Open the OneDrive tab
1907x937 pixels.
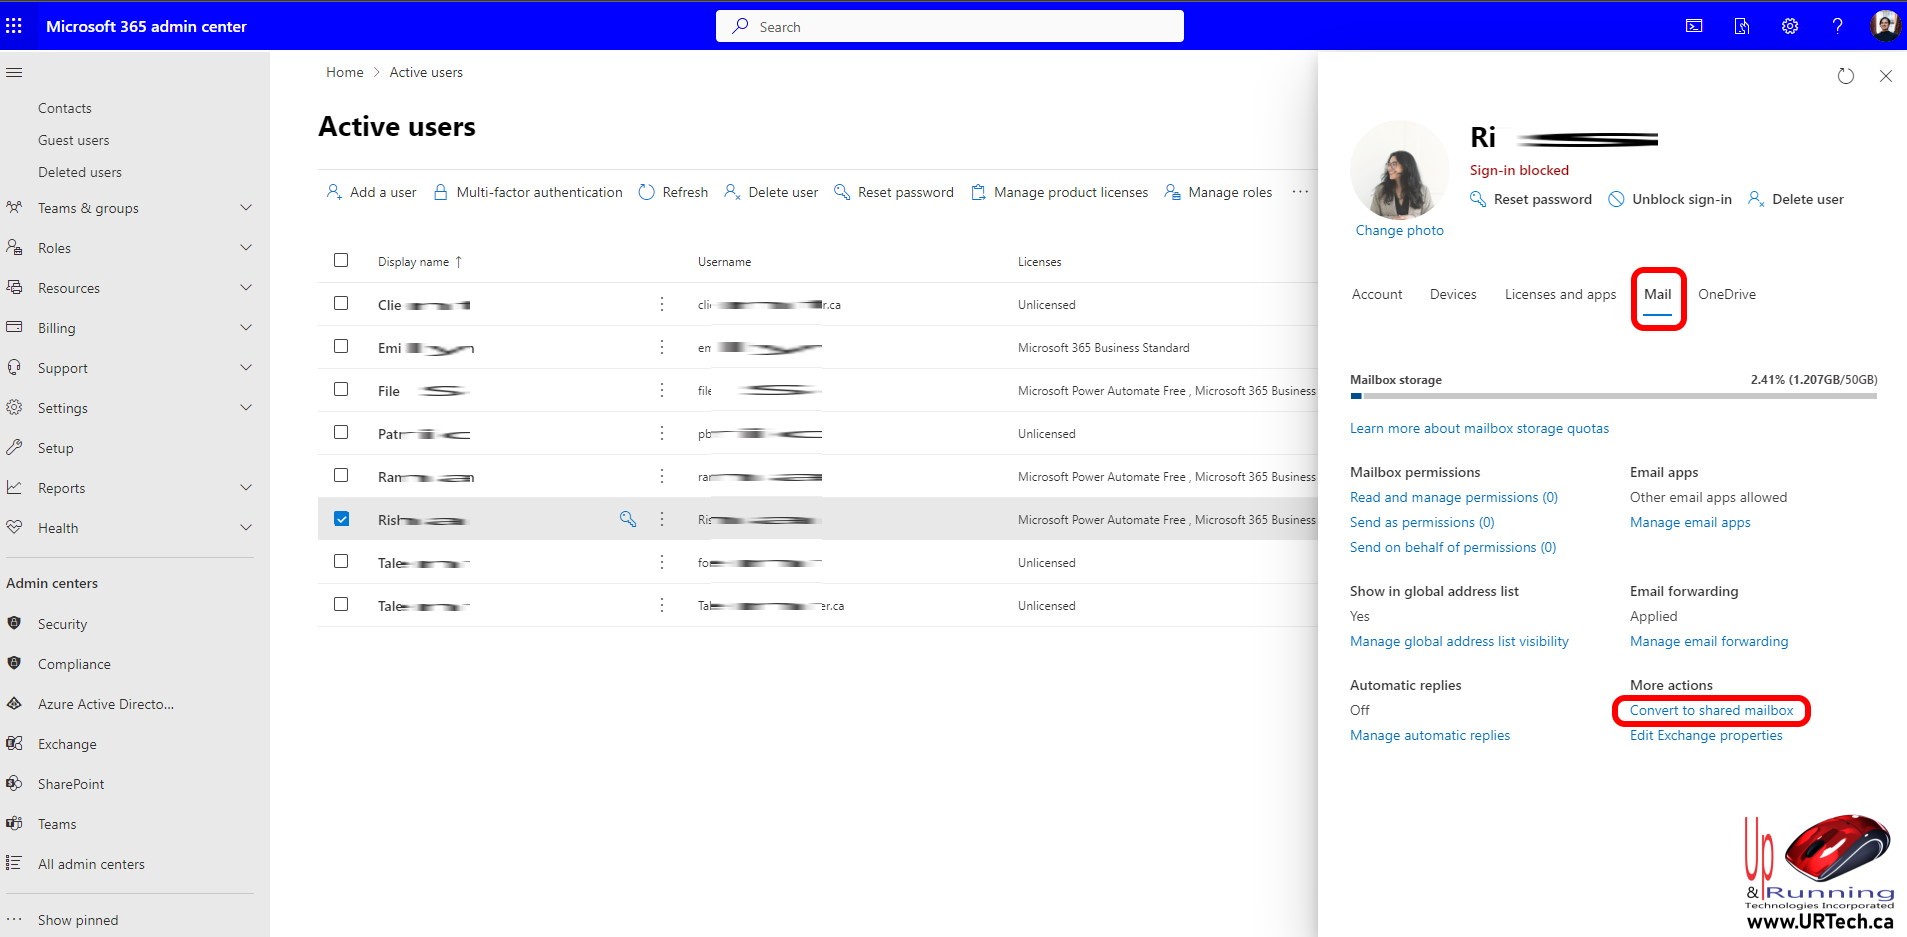point(1726,294)
